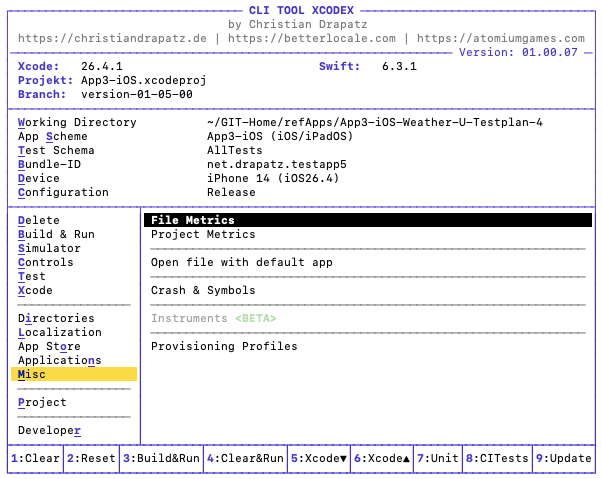Open the Project menu entry
Image resolution: width=602 pixels, height=479 pixels.
pos(42,402)
